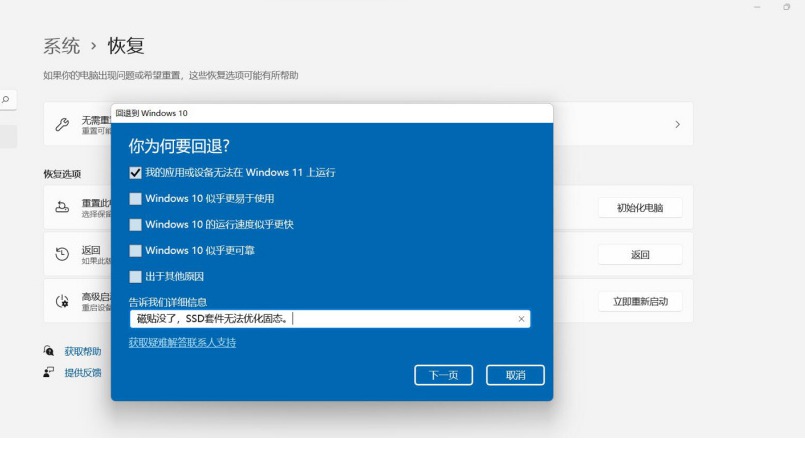Open the '获取帮助' link
Viewport: 805px width, 449px height.
click(83, 352)
